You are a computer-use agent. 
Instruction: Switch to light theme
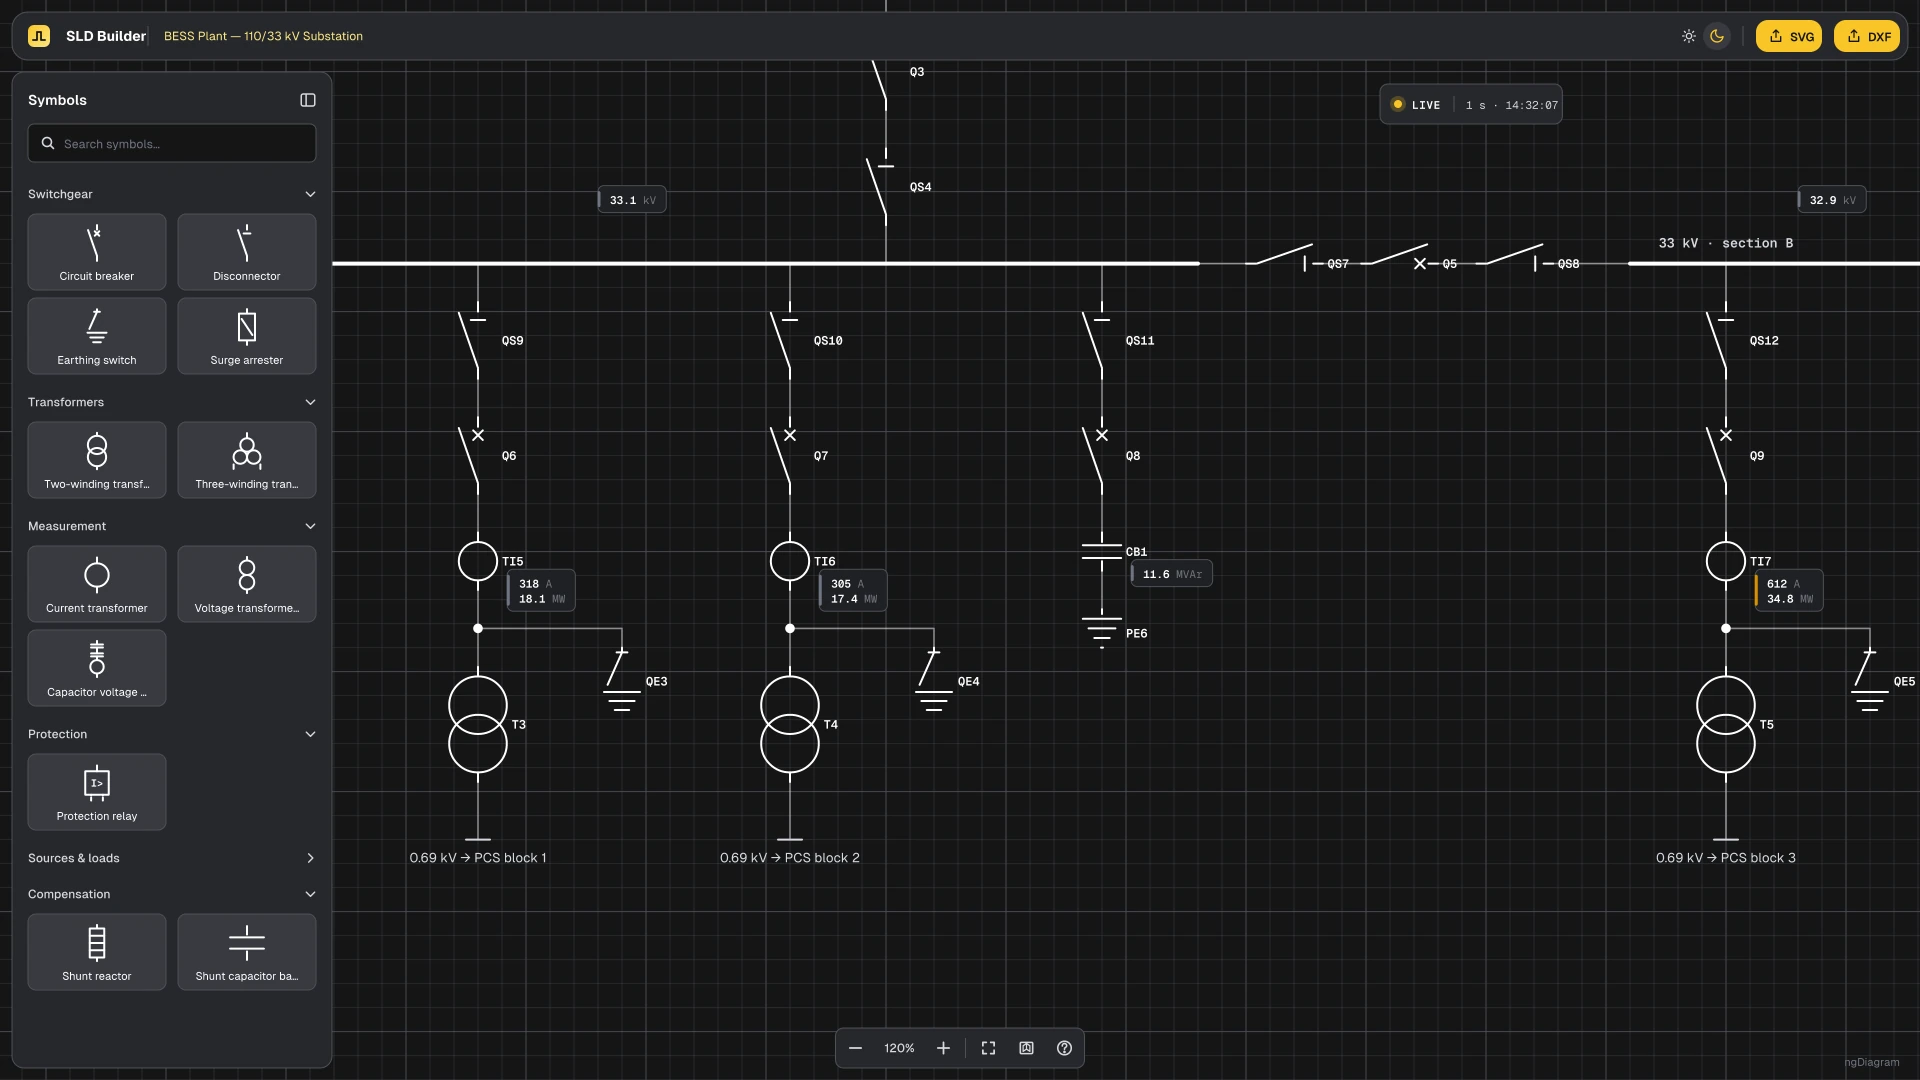(1689, 36)
